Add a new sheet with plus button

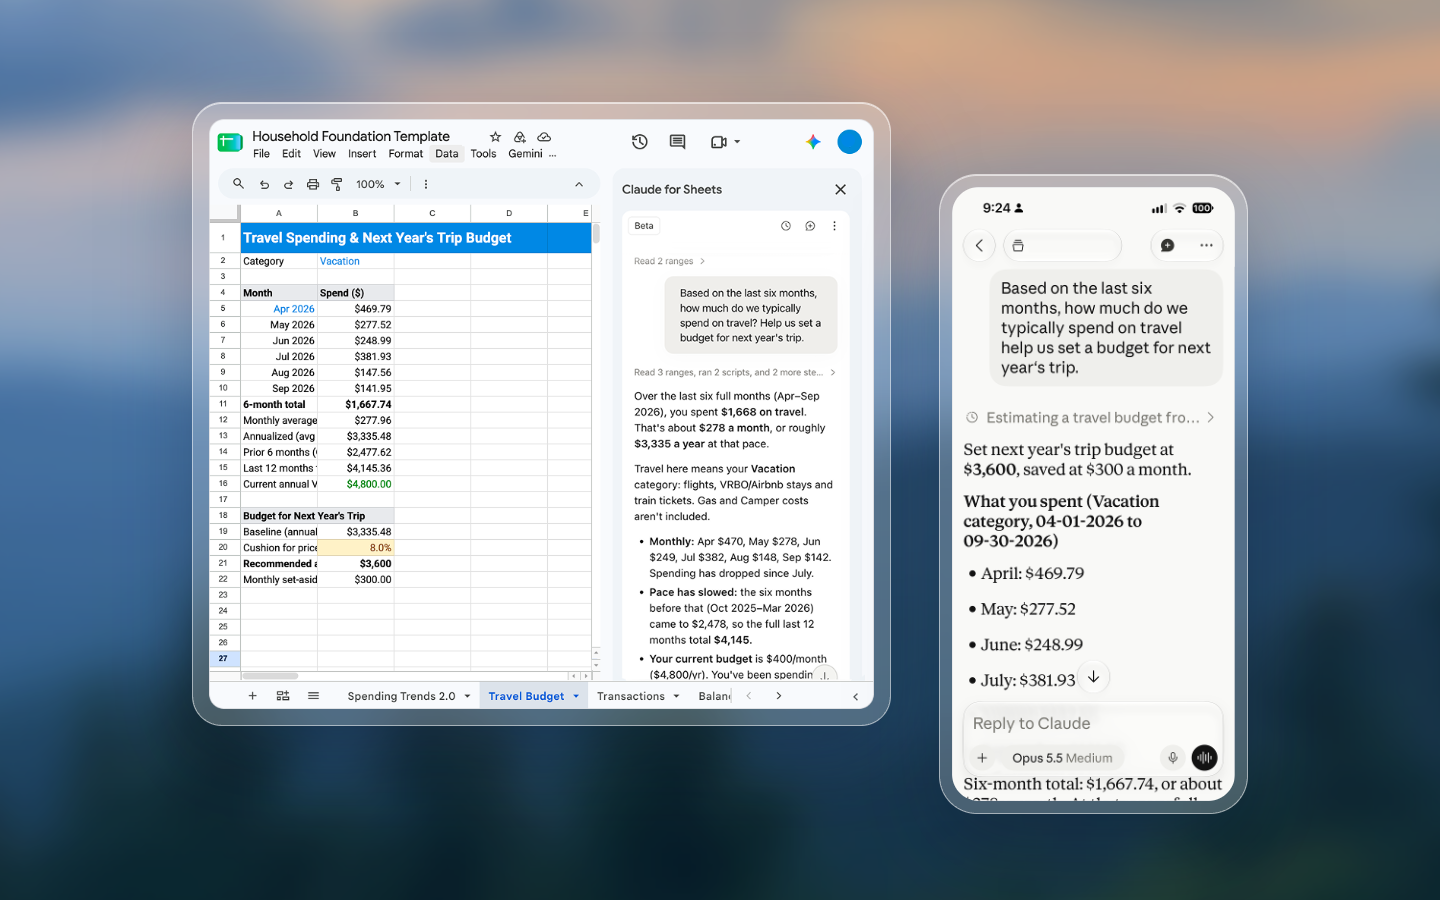pos(253,696)
